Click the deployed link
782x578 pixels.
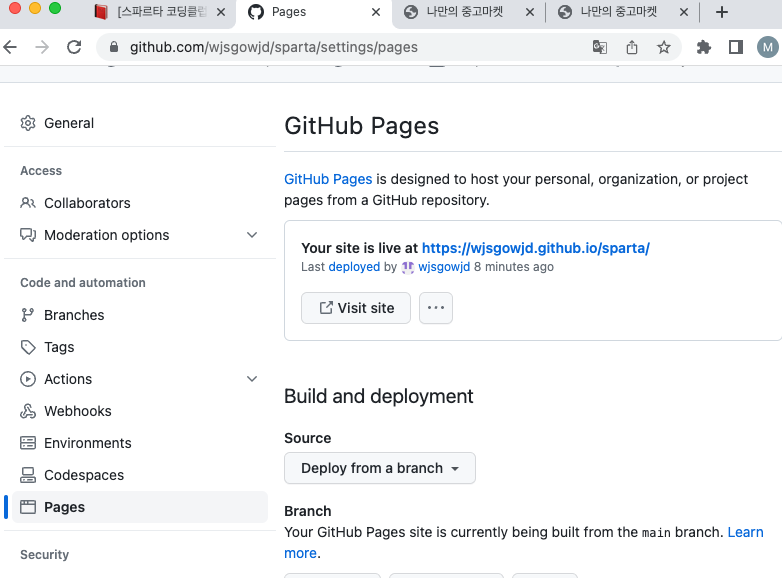click(x=354, y=267)
